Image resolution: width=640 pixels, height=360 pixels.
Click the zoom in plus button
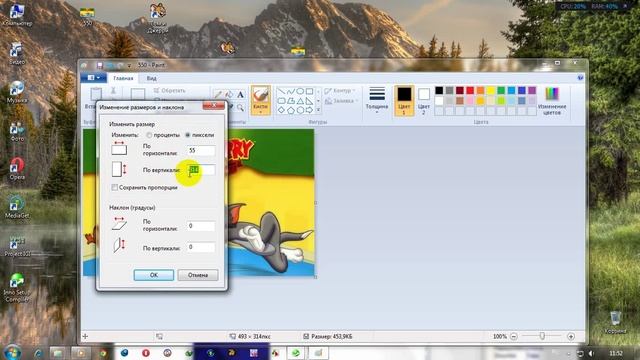click(571, 336)
